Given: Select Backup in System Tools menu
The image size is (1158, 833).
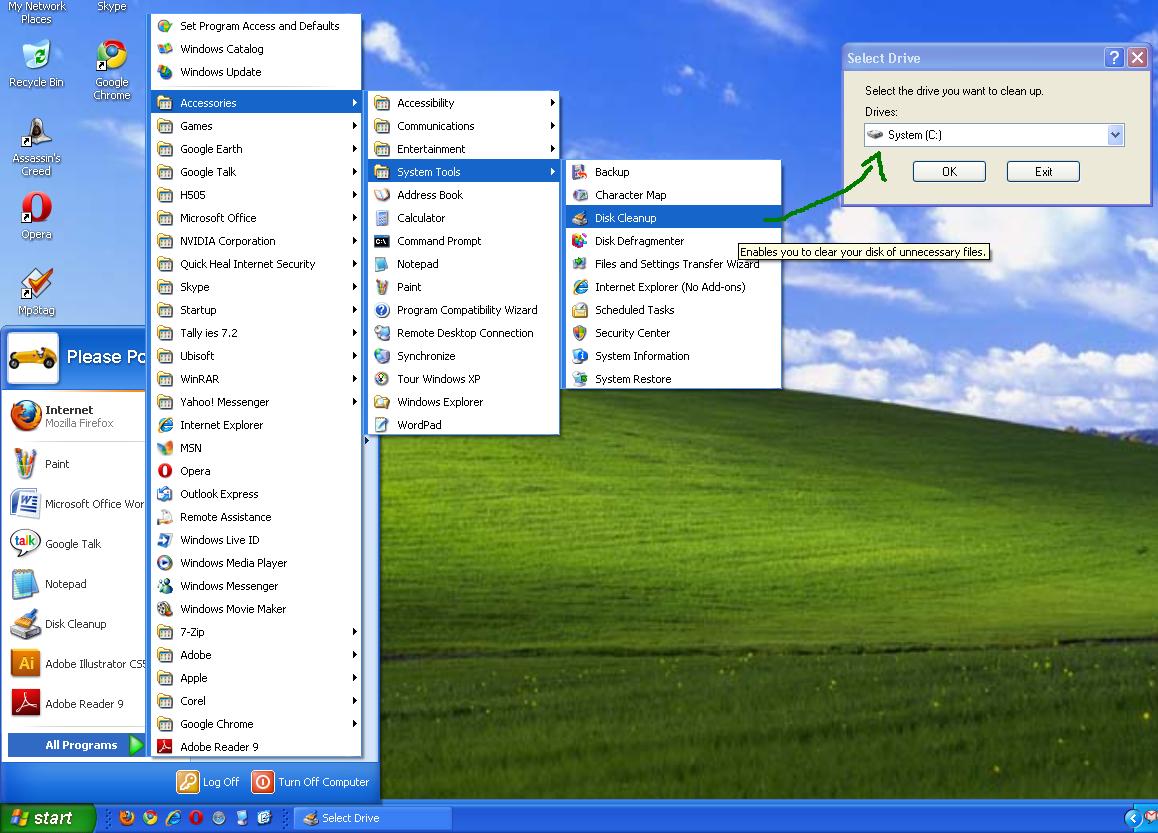Looking at the screenshot, I should 673,171.
